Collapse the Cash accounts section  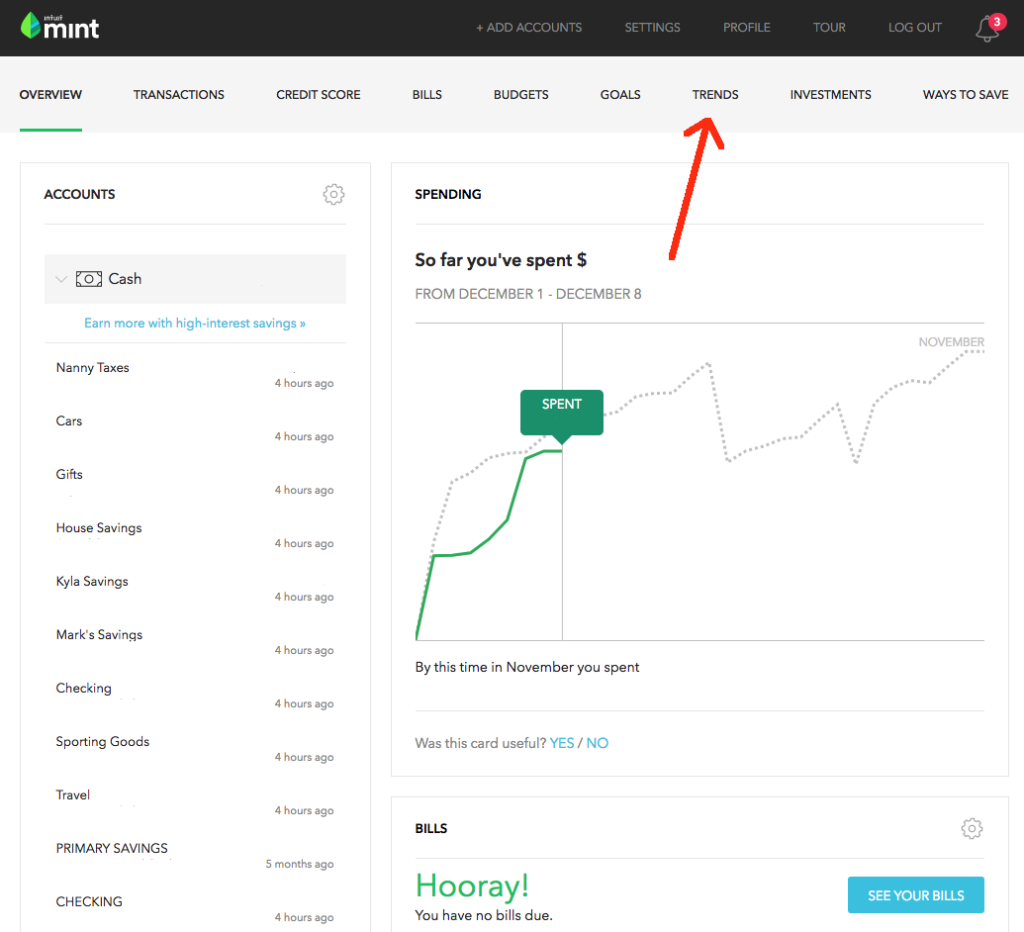[61, 279]
